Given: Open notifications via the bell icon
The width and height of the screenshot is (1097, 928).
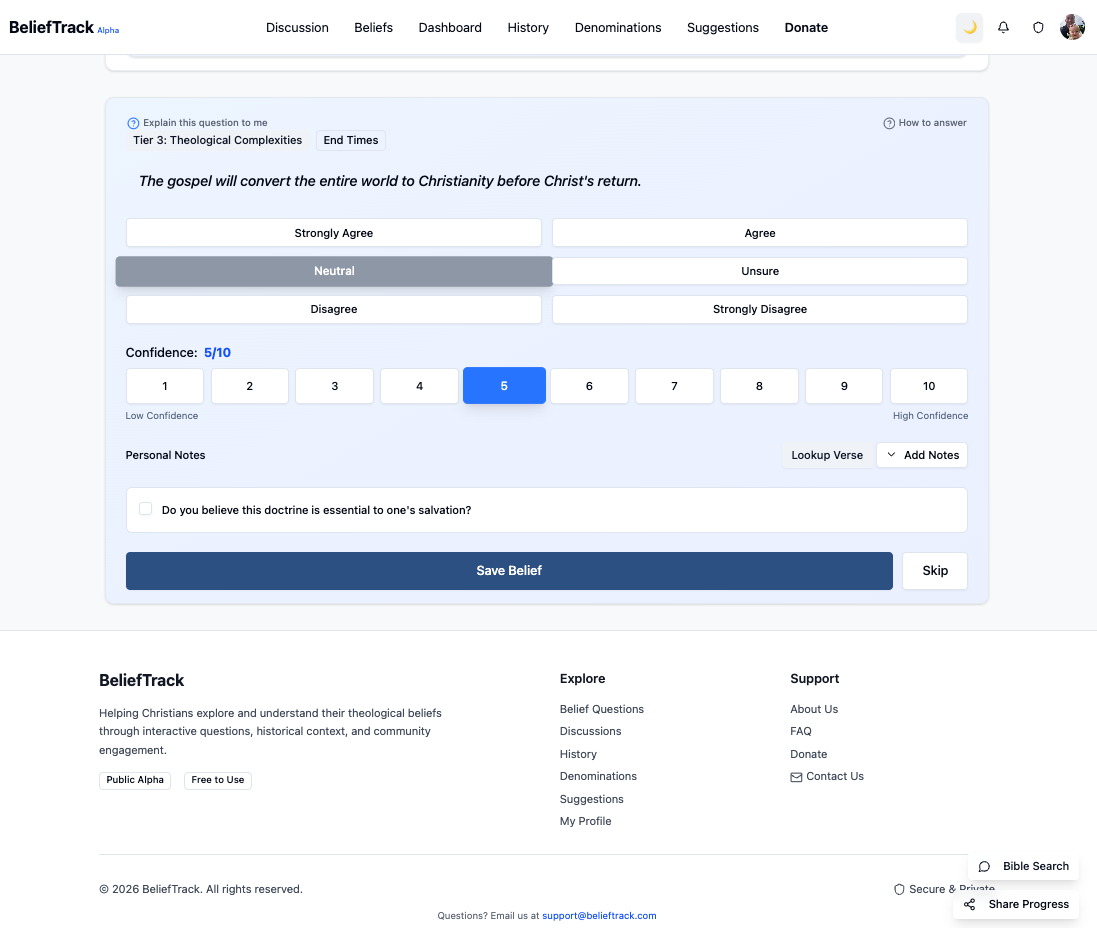Looking at the screenshot, I should (x=1003, y=27).
